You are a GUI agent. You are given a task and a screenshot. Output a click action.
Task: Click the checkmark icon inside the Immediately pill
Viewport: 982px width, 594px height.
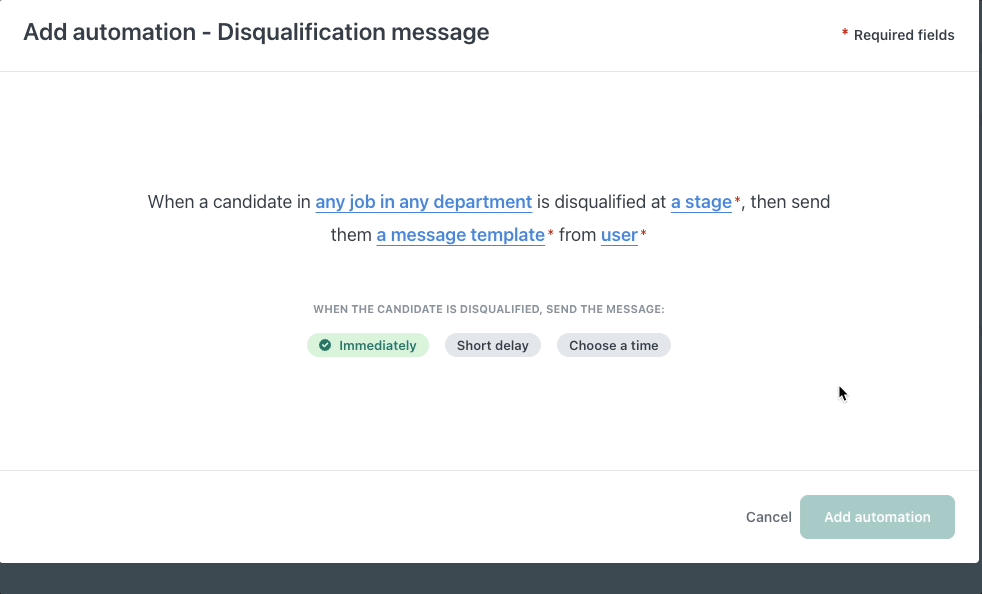point(325,345)
